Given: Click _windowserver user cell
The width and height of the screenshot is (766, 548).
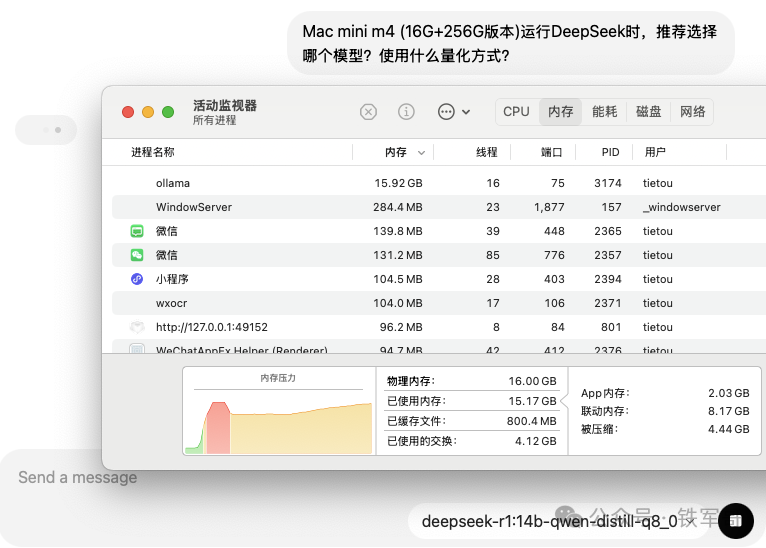Looking at the screenshot, I should [x=681, y=207].
